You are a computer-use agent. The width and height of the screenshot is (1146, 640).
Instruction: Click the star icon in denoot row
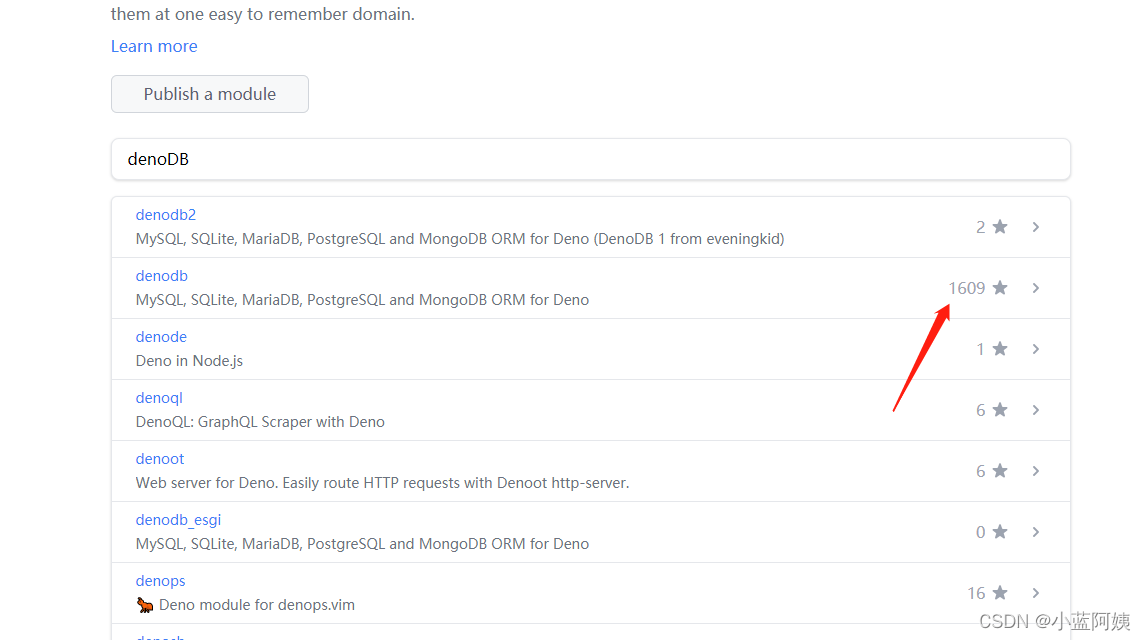point(1000,471)
